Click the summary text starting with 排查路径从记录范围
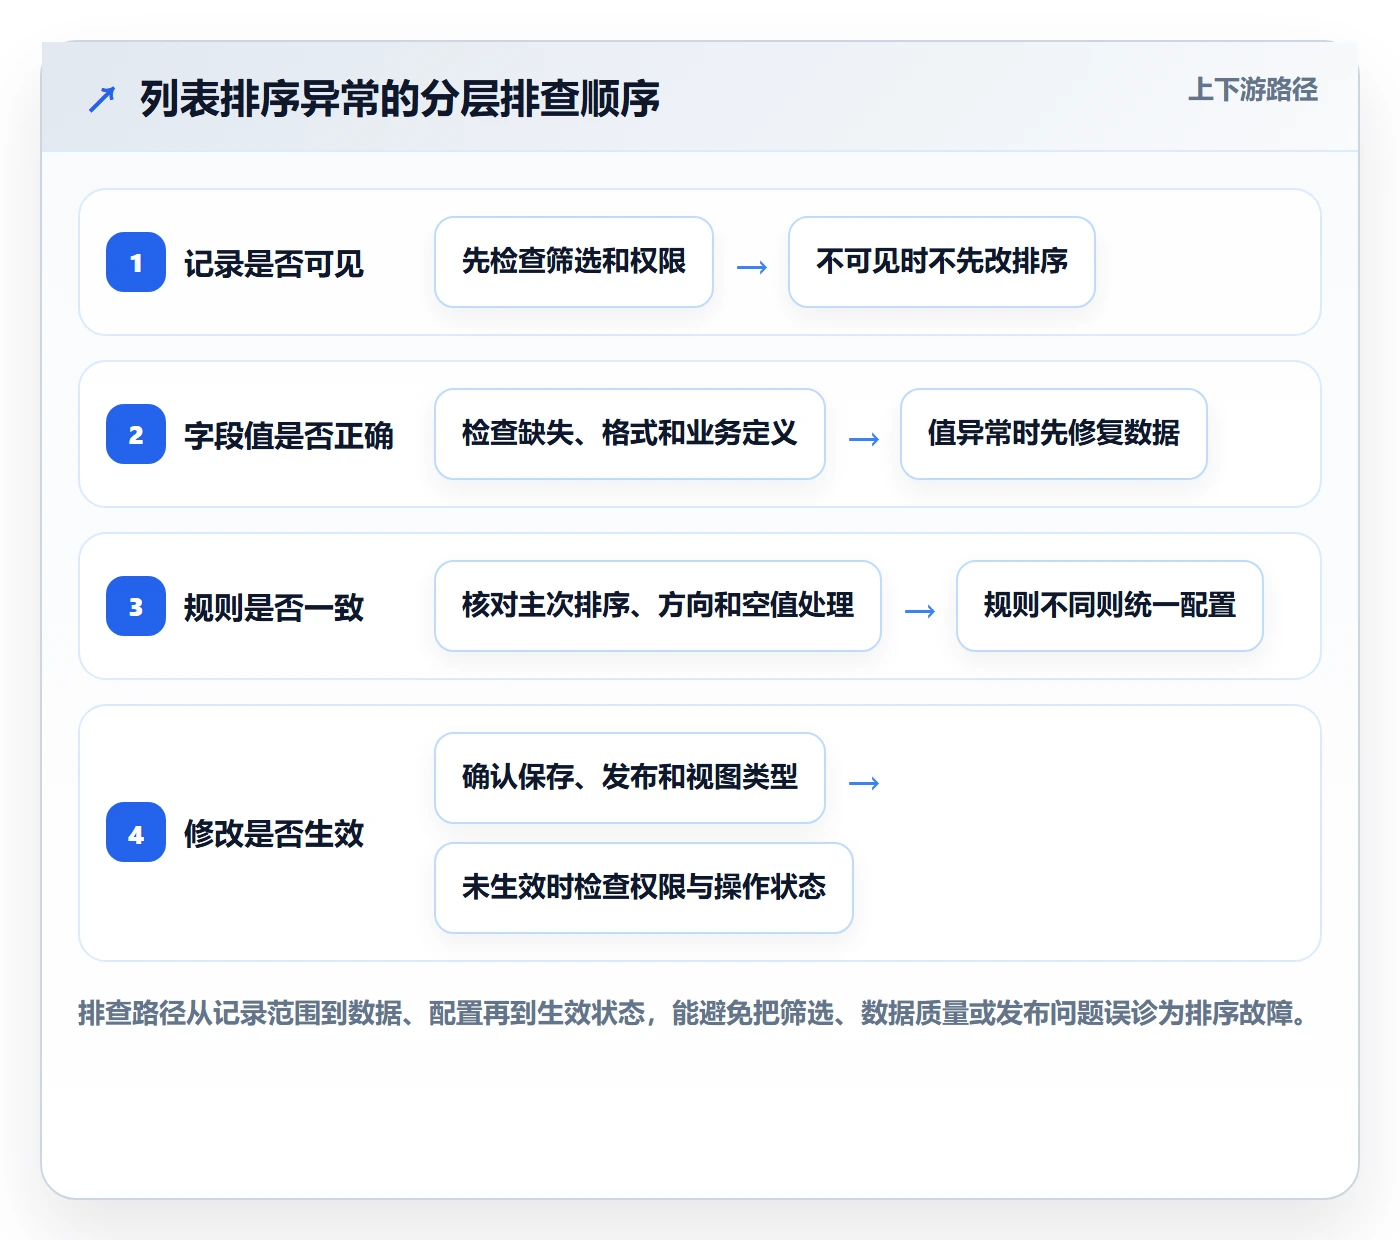 [x=695, y=1013]
